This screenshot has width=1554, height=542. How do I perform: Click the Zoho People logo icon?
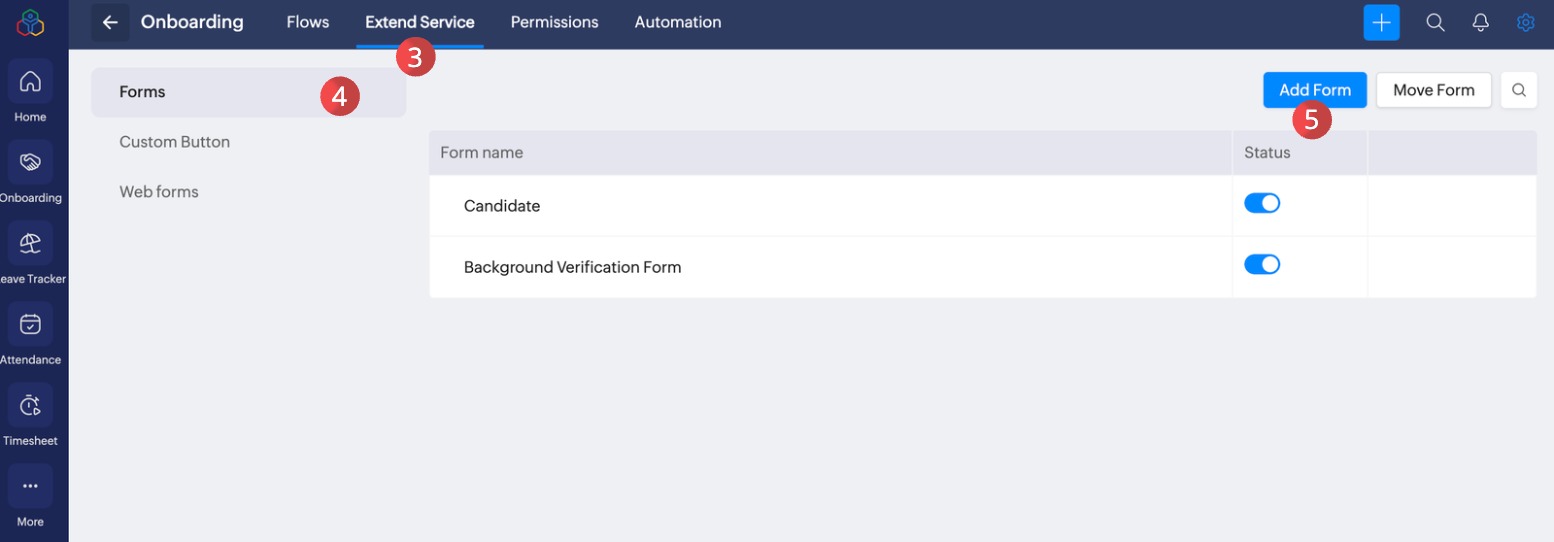click(x=30, y=22)
